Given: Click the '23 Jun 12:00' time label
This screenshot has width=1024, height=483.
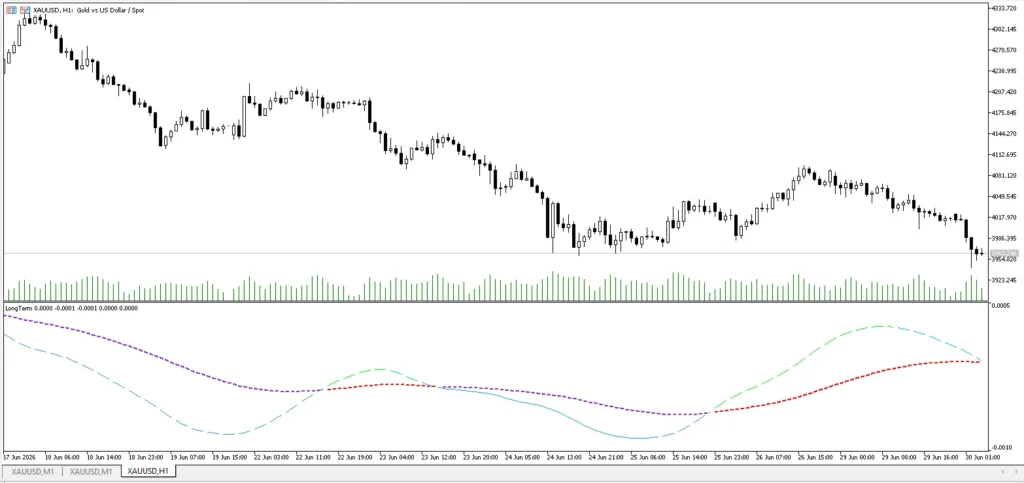Looking at the screenshot, I should tap(438, 457).
